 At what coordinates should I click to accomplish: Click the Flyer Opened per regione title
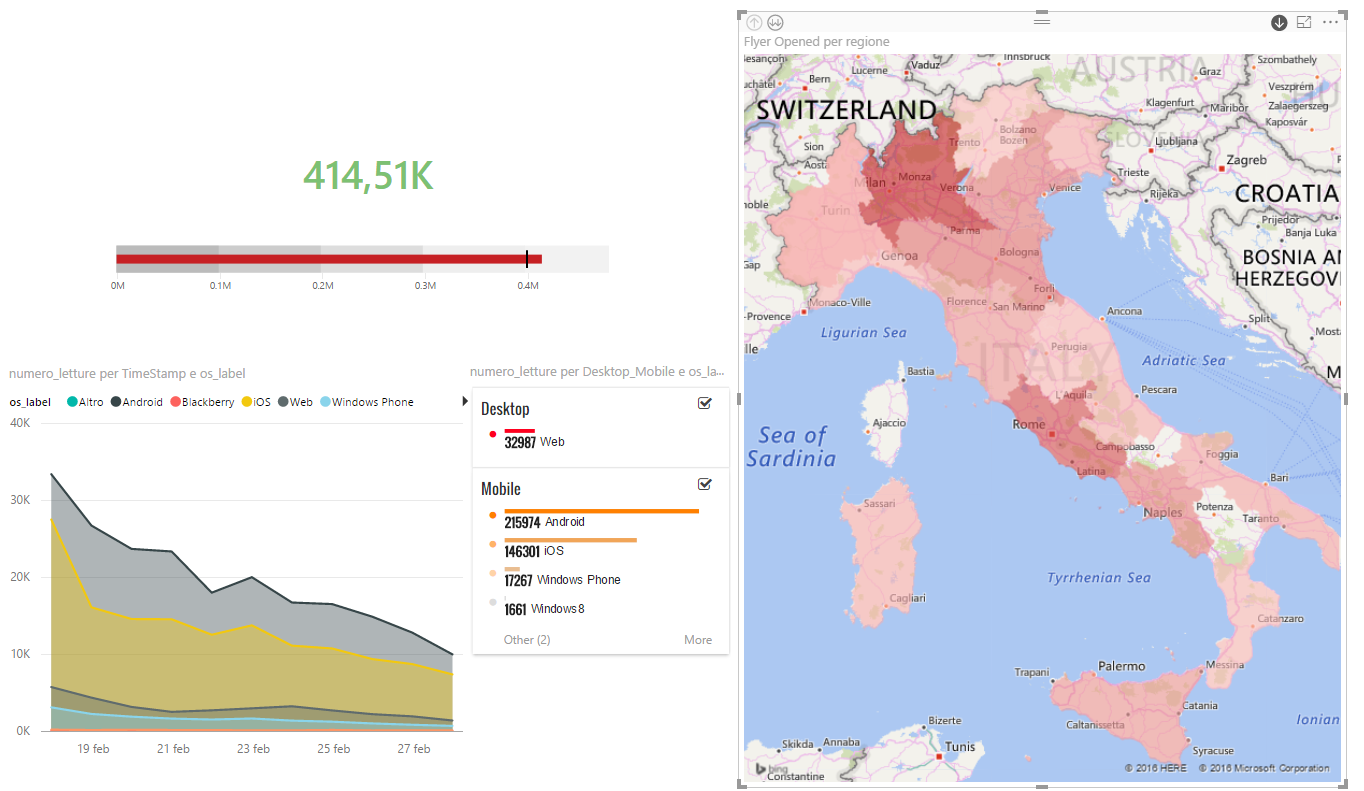817,42
